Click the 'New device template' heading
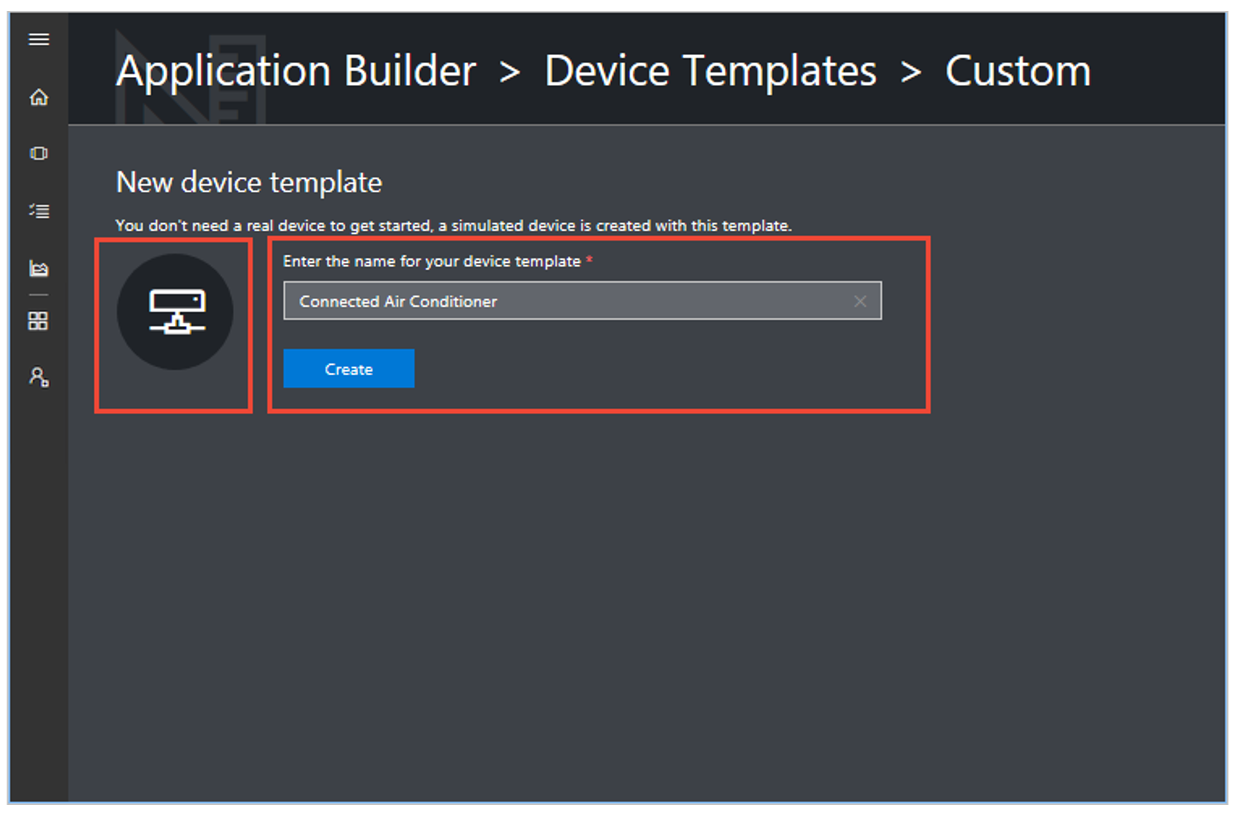 [x=249, y=183]
